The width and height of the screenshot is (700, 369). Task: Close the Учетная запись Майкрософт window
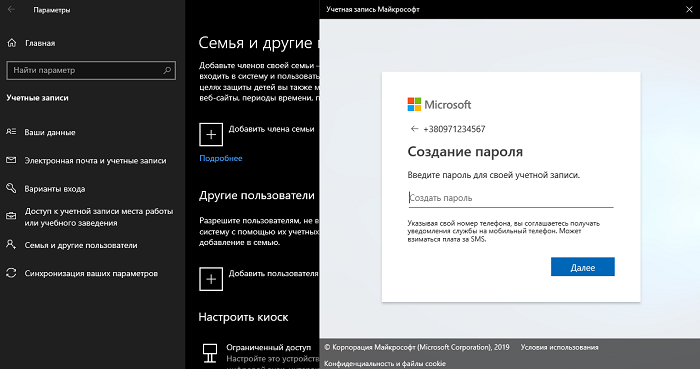click(x=689, y=9)
